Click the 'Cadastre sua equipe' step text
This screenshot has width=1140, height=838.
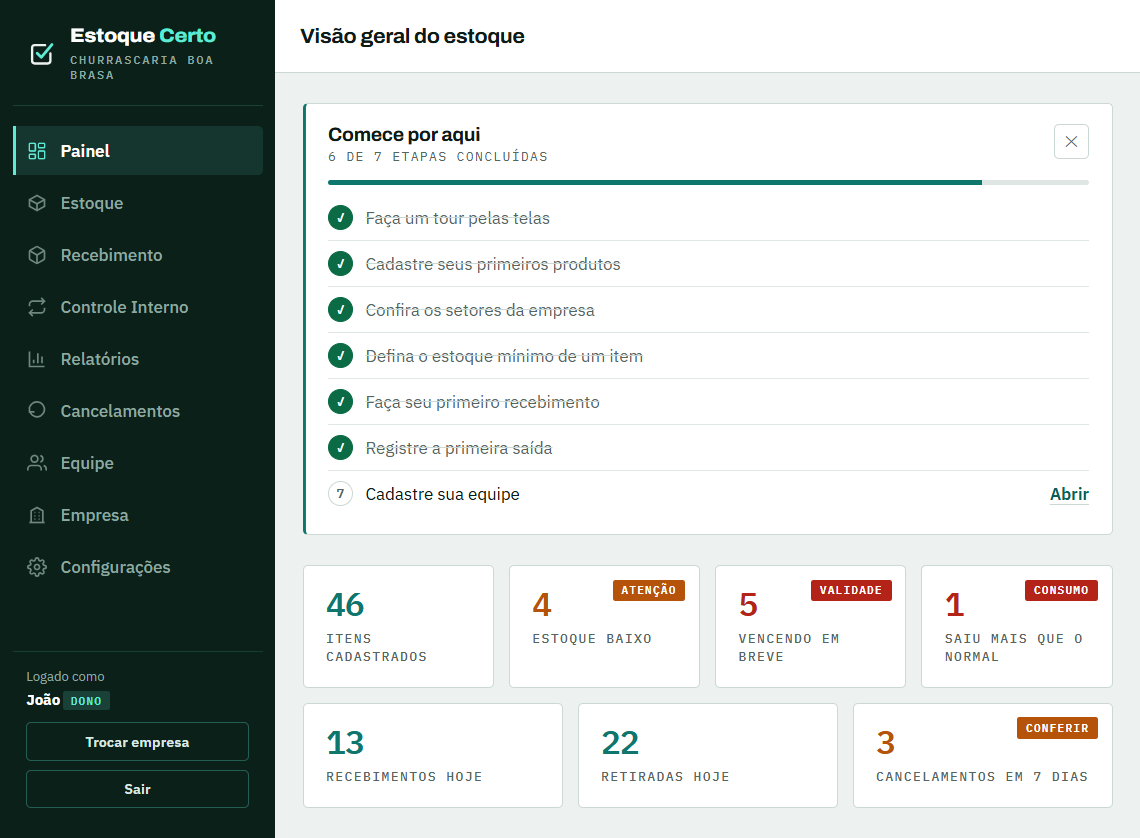[442, 494]
